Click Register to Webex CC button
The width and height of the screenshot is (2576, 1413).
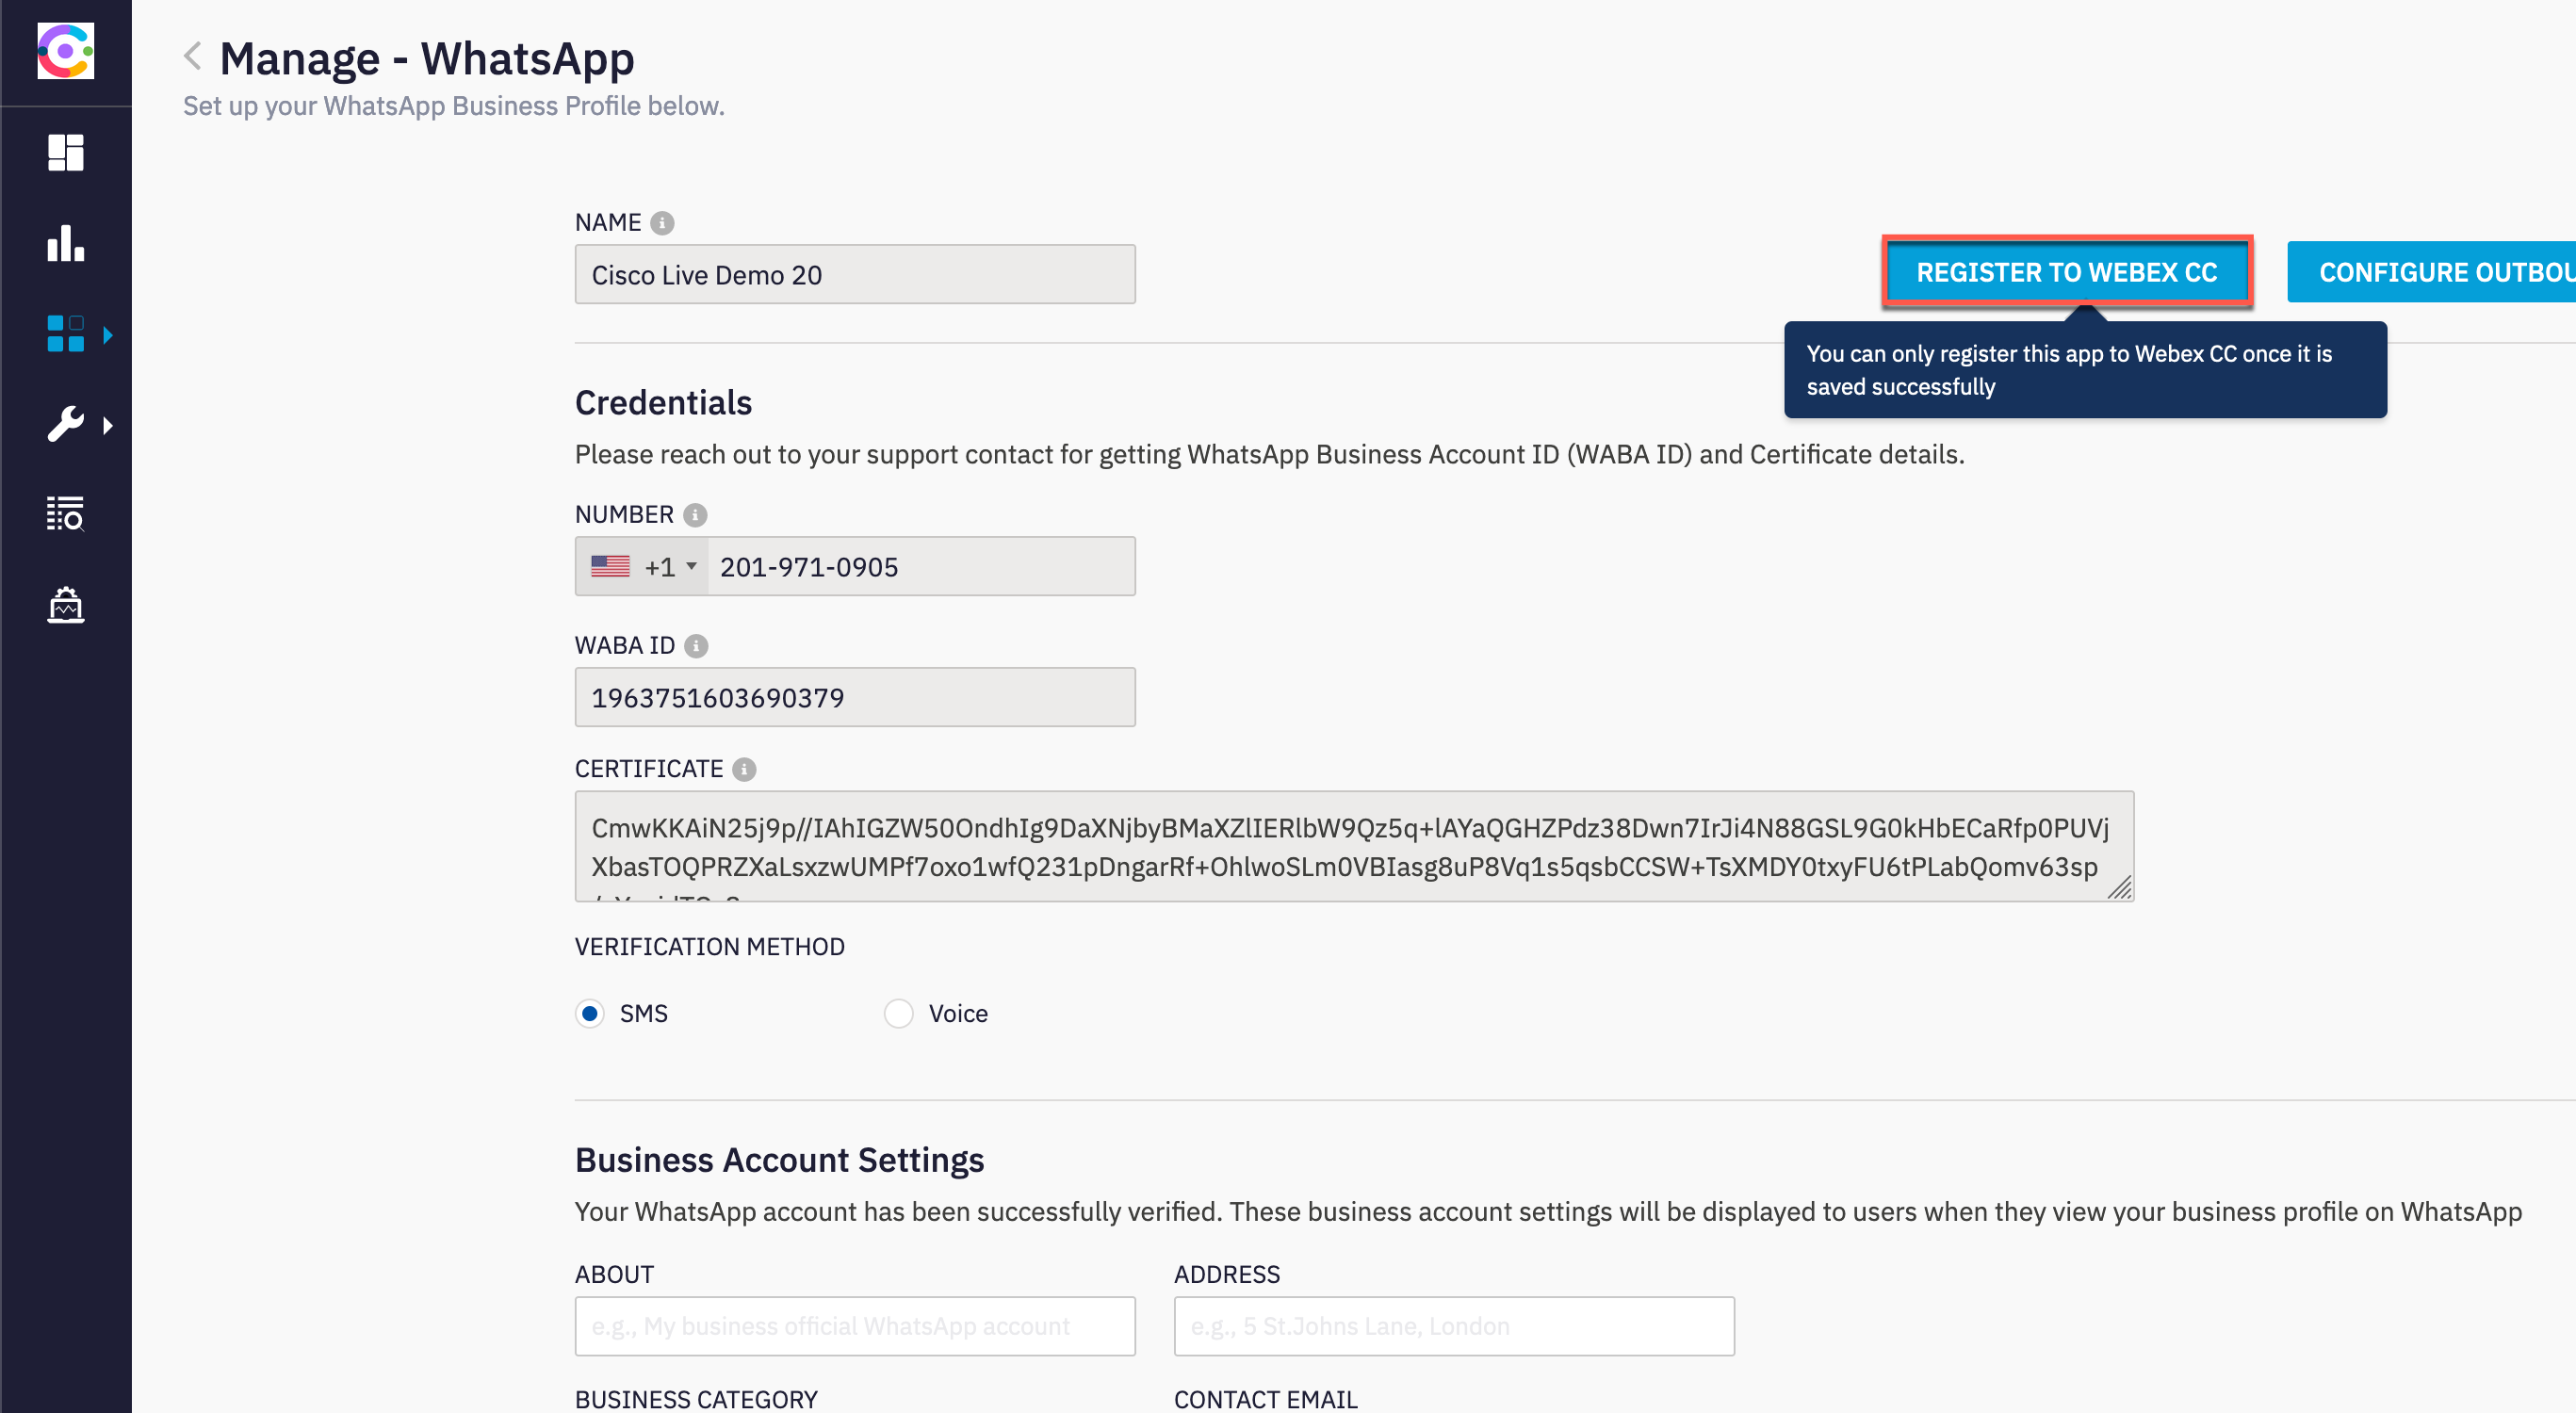point(2067,272)
